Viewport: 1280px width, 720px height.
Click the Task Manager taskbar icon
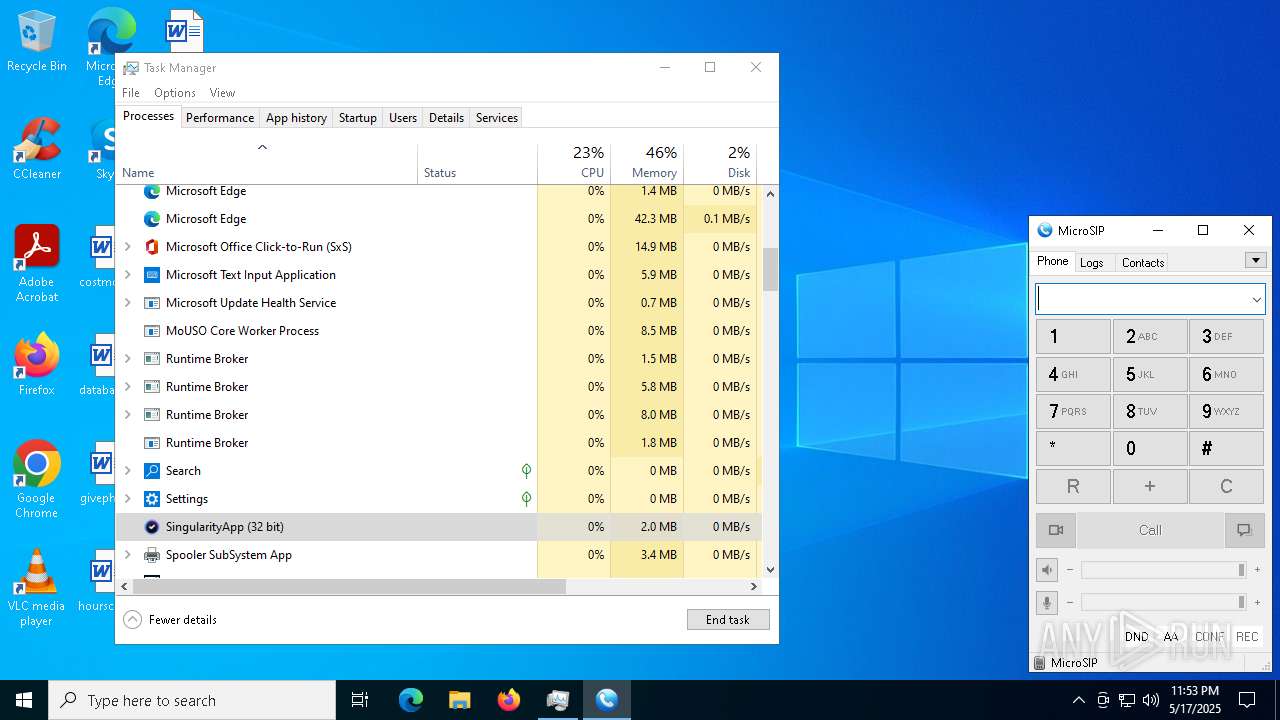click(557, 700)
